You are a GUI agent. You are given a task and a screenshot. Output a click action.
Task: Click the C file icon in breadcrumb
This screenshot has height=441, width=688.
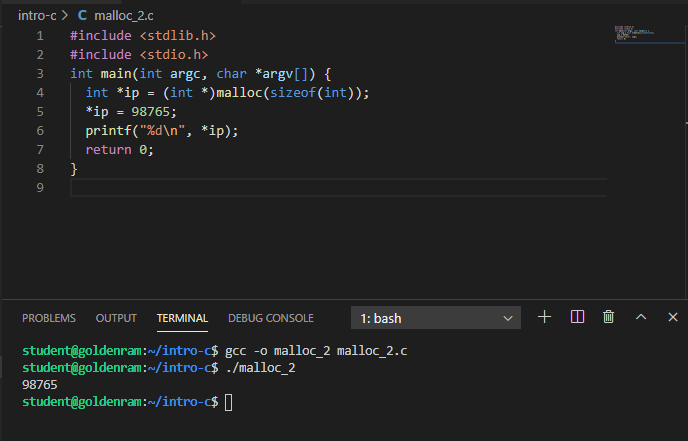click(82, 16)
